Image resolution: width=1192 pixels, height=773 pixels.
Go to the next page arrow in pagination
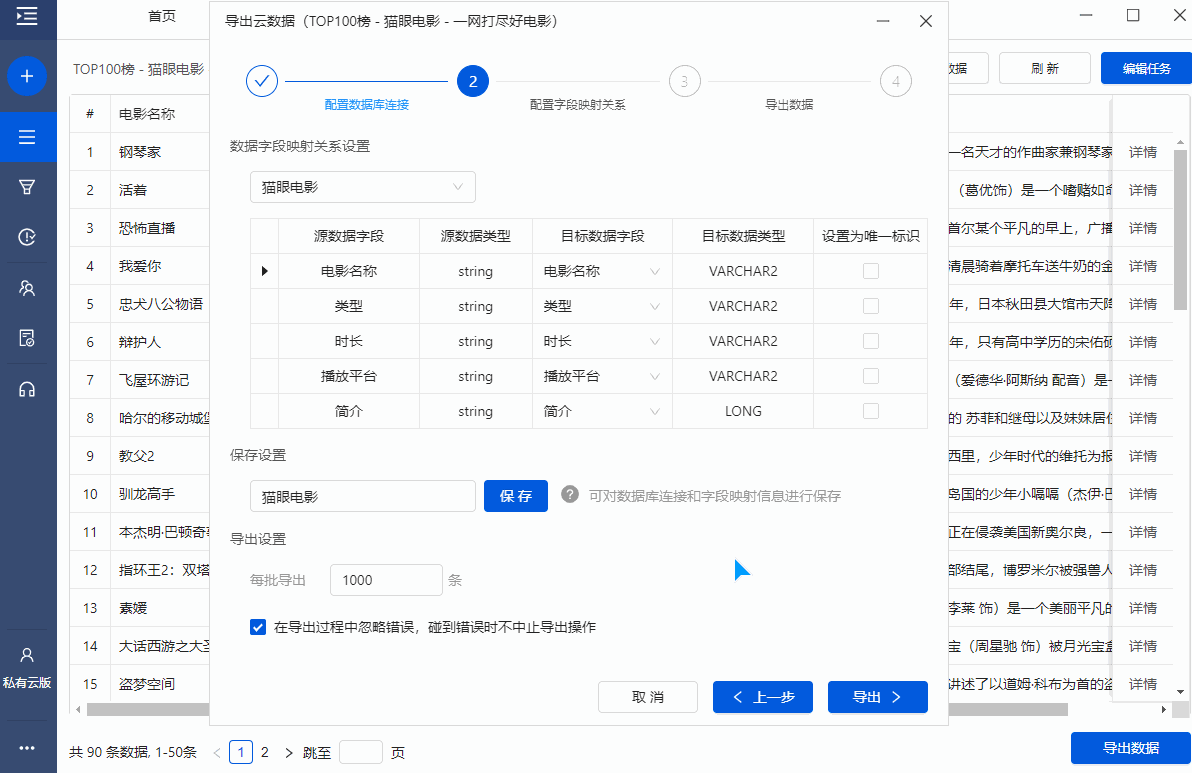pos(289,752)
